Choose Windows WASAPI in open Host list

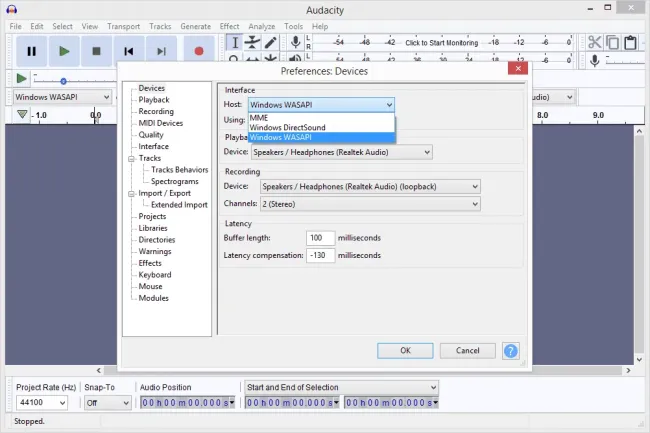[321, 138]
